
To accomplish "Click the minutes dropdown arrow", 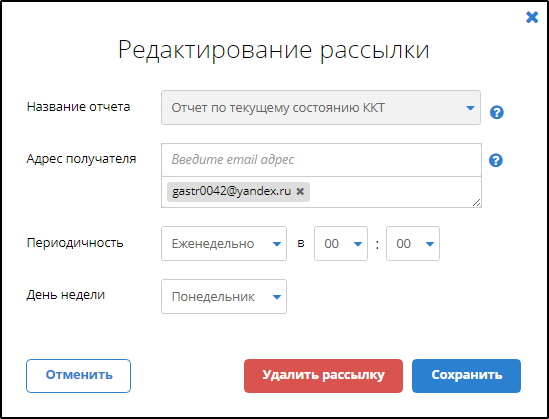I will pos(430,244).
